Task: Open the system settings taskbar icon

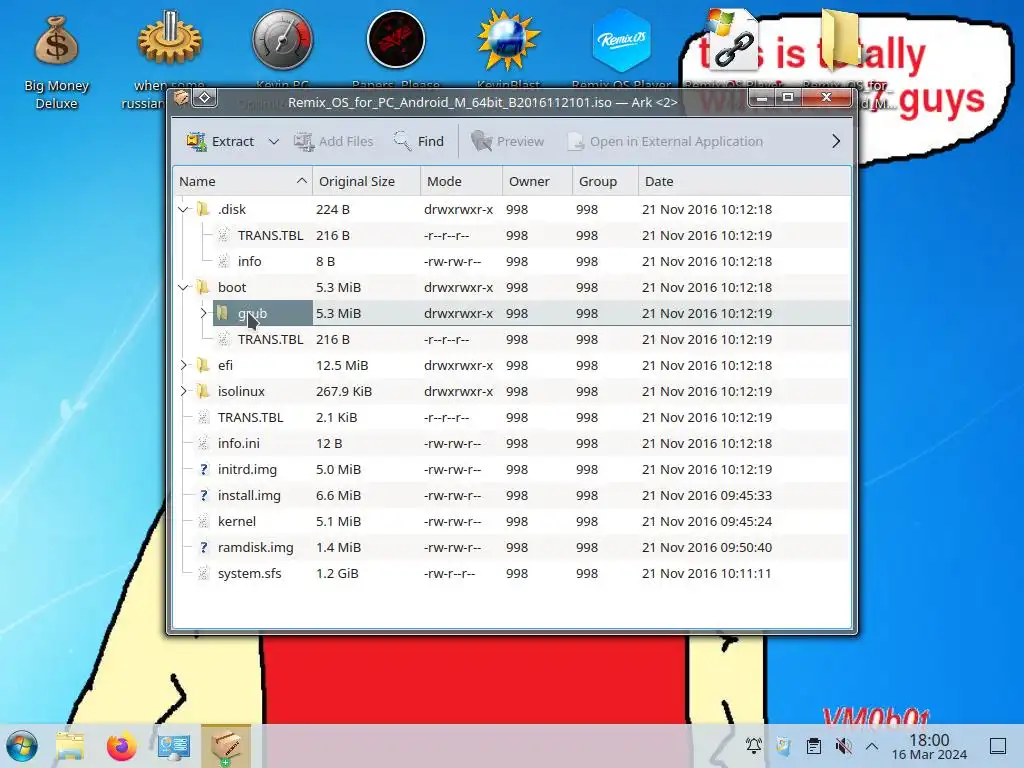Action: click(x=174, y=746)
